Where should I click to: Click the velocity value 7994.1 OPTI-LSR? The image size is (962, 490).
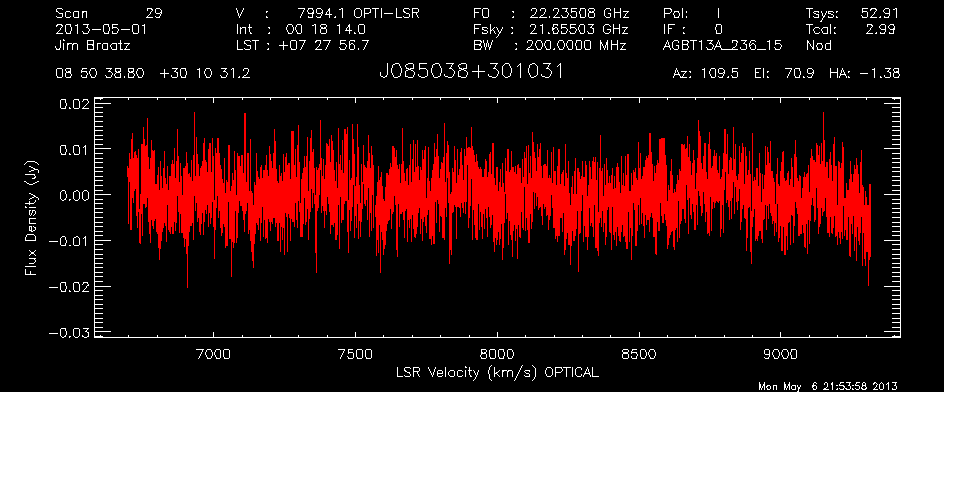tap(358, 13)
